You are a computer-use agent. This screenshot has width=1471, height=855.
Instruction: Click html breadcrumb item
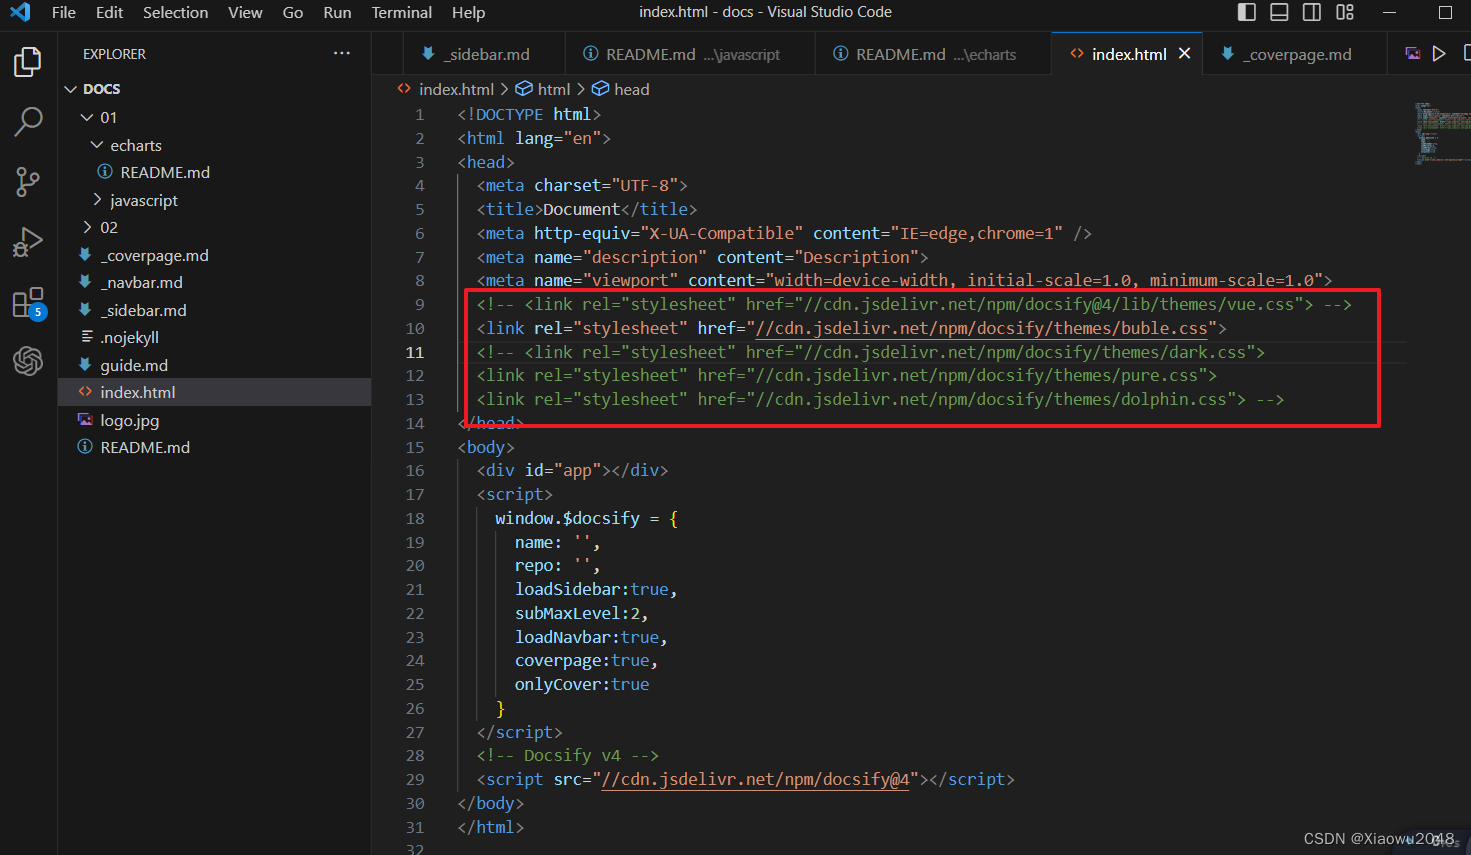click(543, 89)
